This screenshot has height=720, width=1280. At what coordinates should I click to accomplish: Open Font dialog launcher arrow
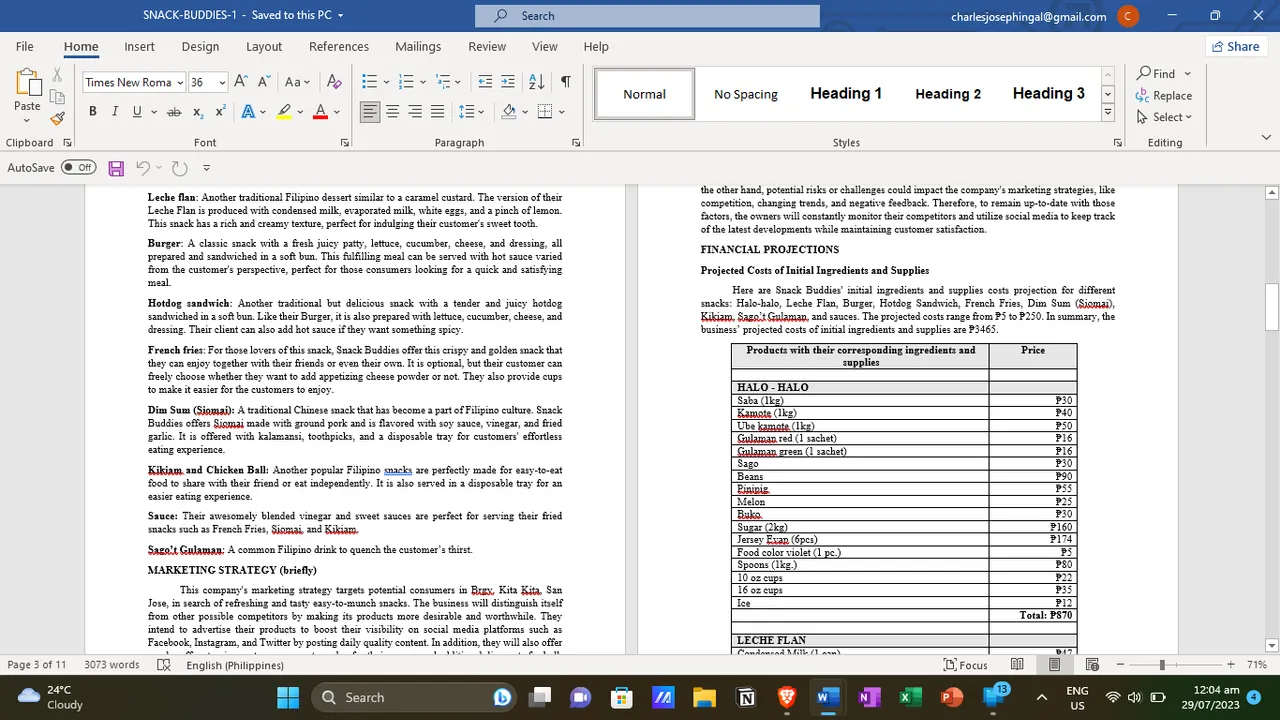click(345, 143)
